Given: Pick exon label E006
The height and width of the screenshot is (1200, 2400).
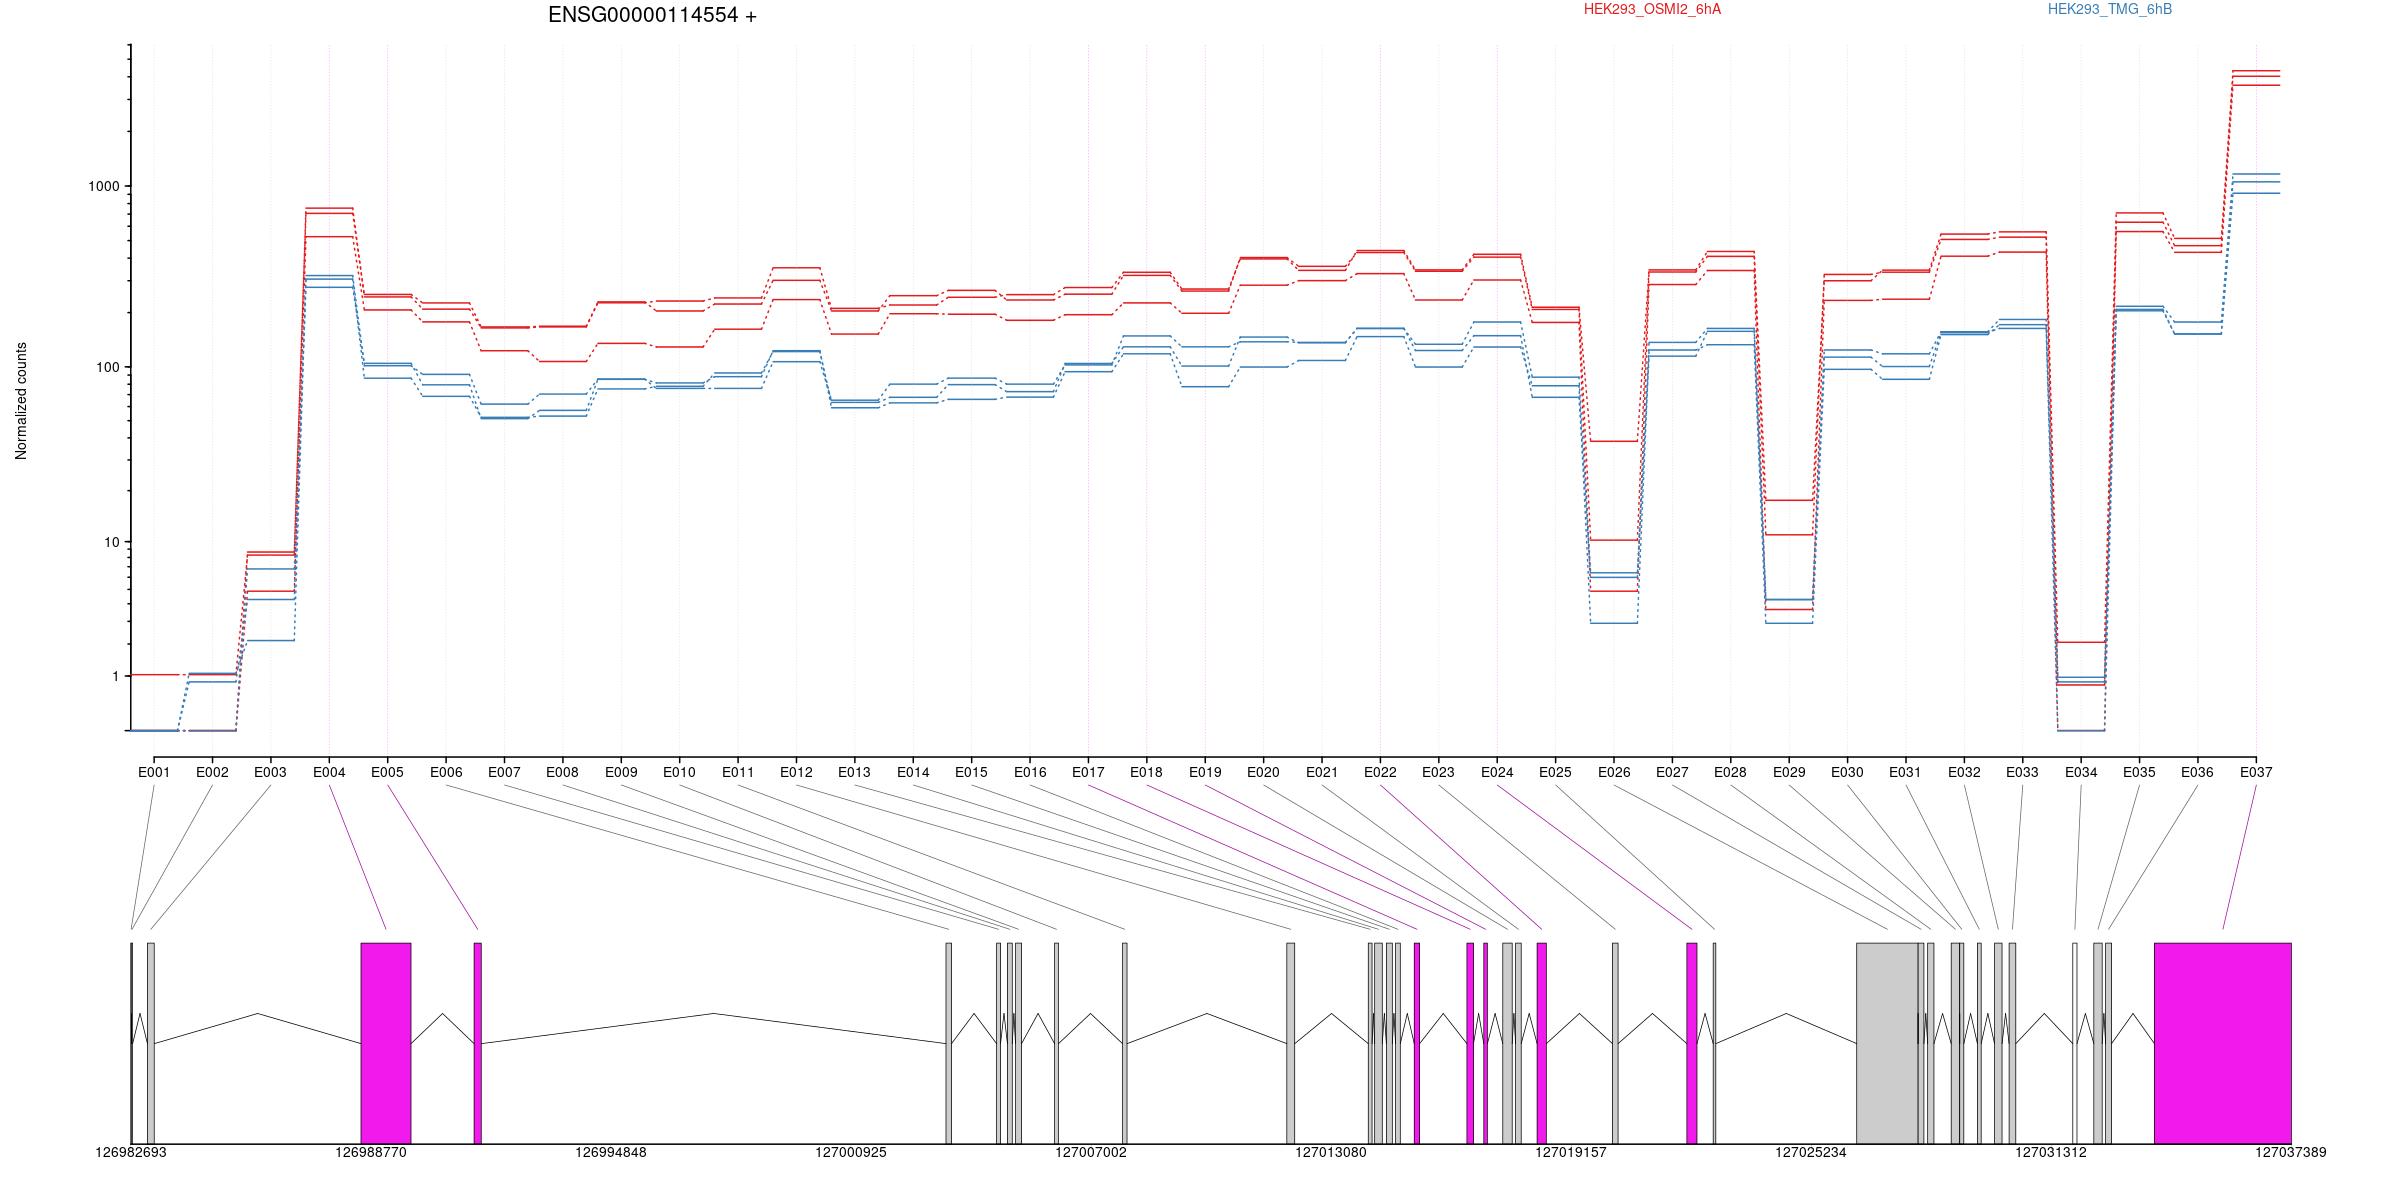Looking at the screenshot, I should pyautogui.click(x=446, y=772).
